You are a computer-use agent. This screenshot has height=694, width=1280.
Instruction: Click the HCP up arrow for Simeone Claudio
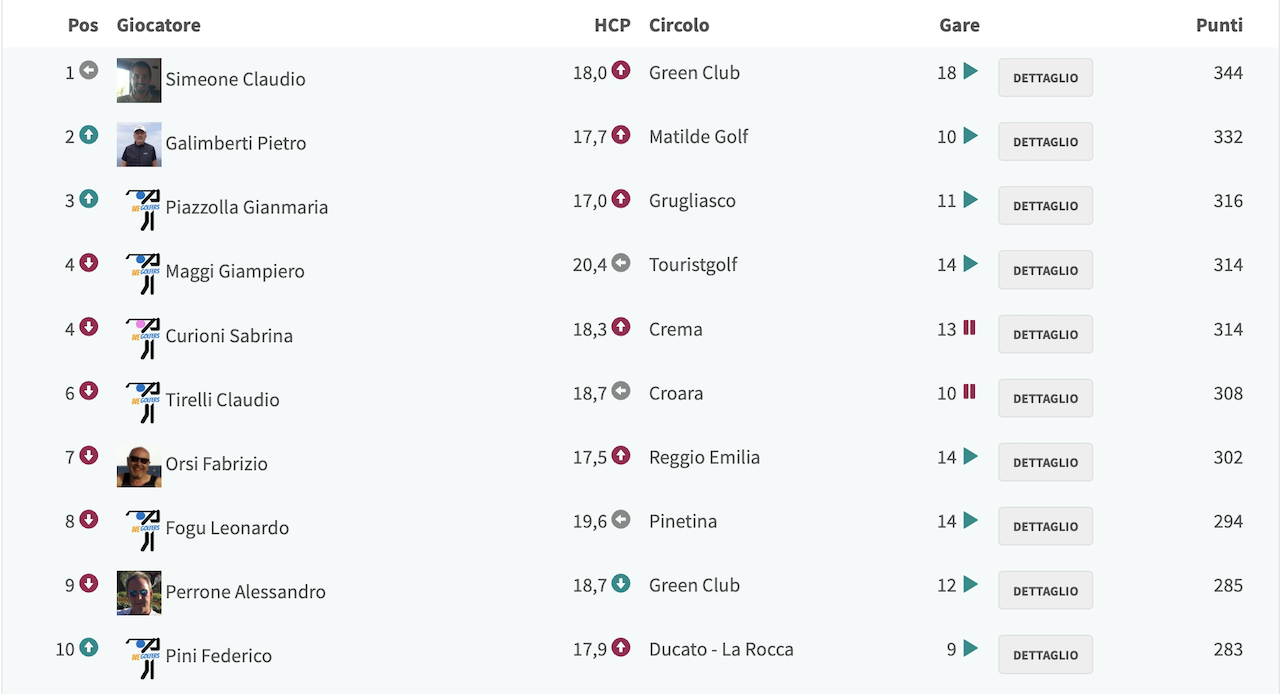tap(621, 71)
